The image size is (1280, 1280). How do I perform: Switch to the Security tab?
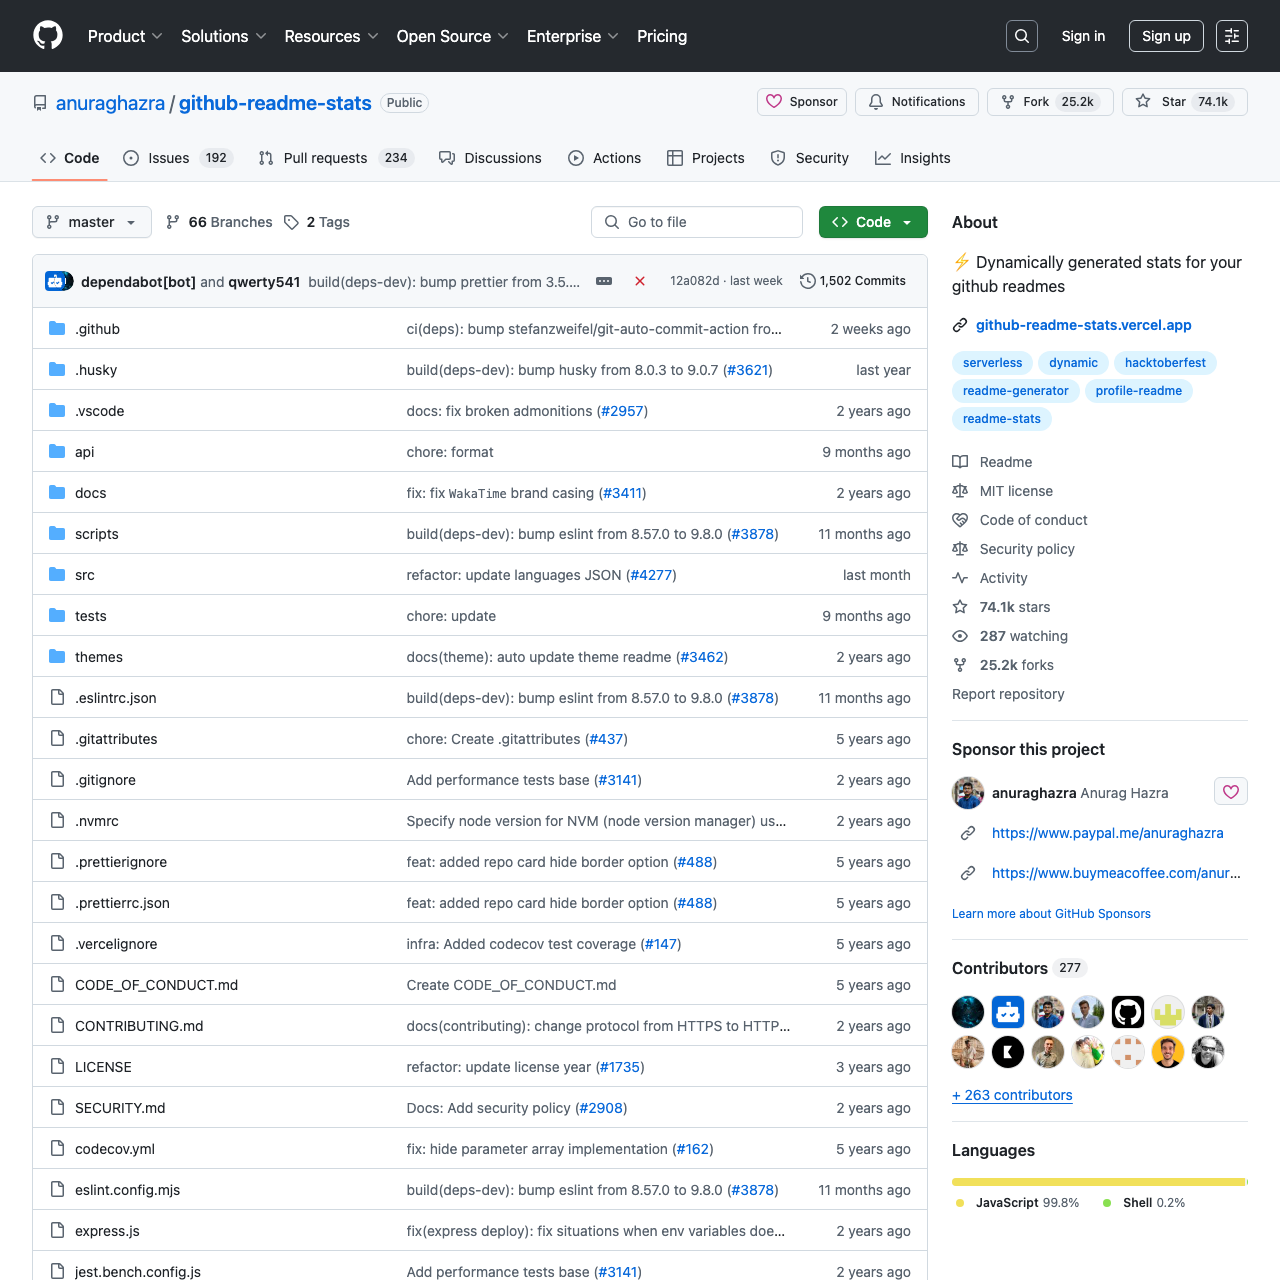coord(810,158)
